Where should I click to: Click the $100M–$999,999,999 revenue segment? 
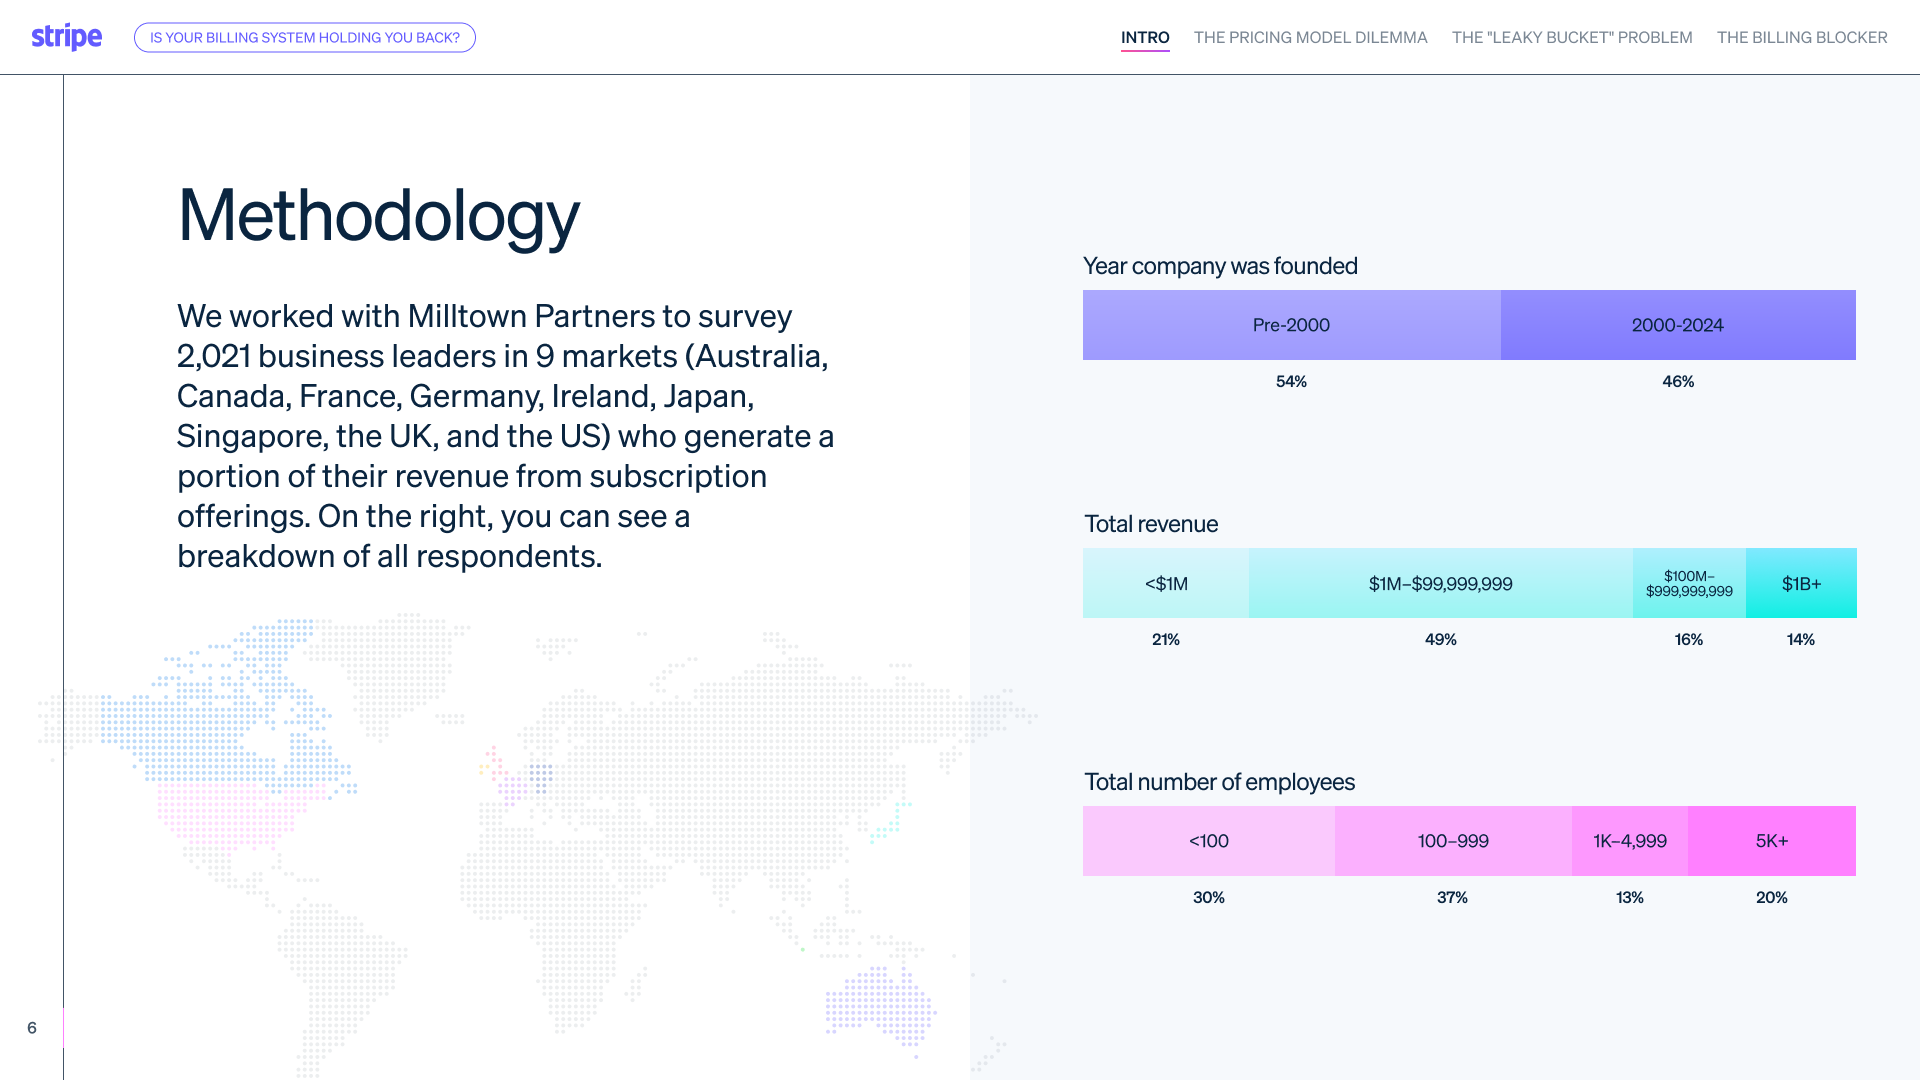(x=1689, y=583)
